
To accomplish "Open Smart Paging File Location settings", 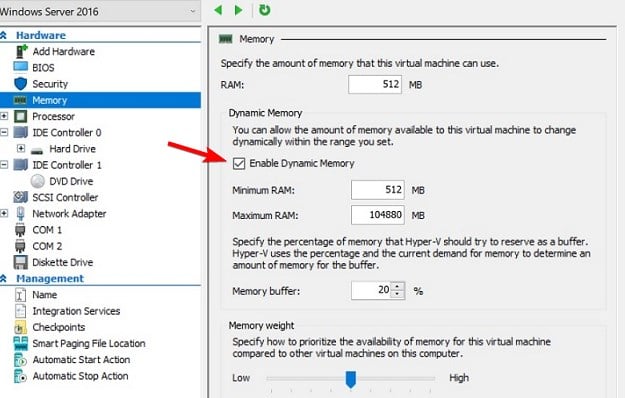I will (89, 343).
